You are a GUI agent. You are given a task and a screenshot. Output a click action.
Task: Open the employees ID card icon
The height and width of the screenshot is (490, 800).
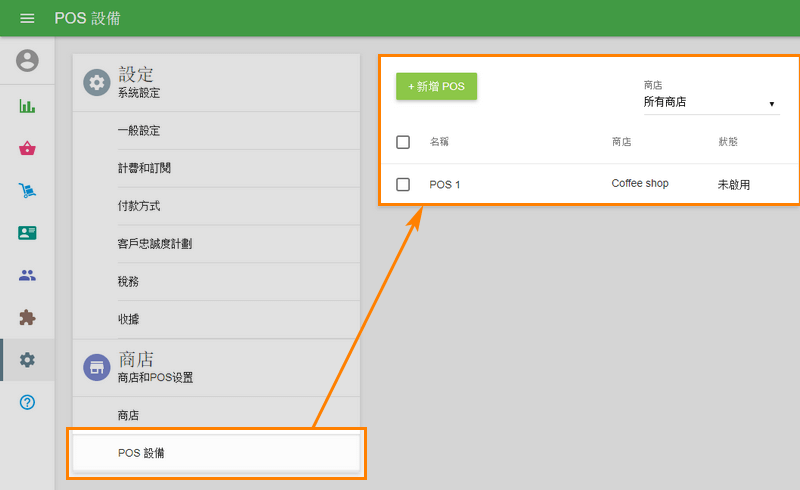pos(27,233)
